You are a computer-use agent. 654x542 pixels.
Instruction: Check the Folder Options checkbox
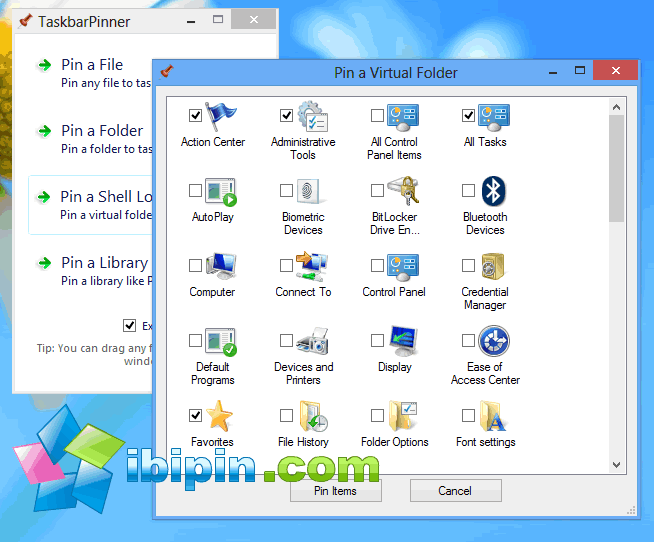(377, 416)
